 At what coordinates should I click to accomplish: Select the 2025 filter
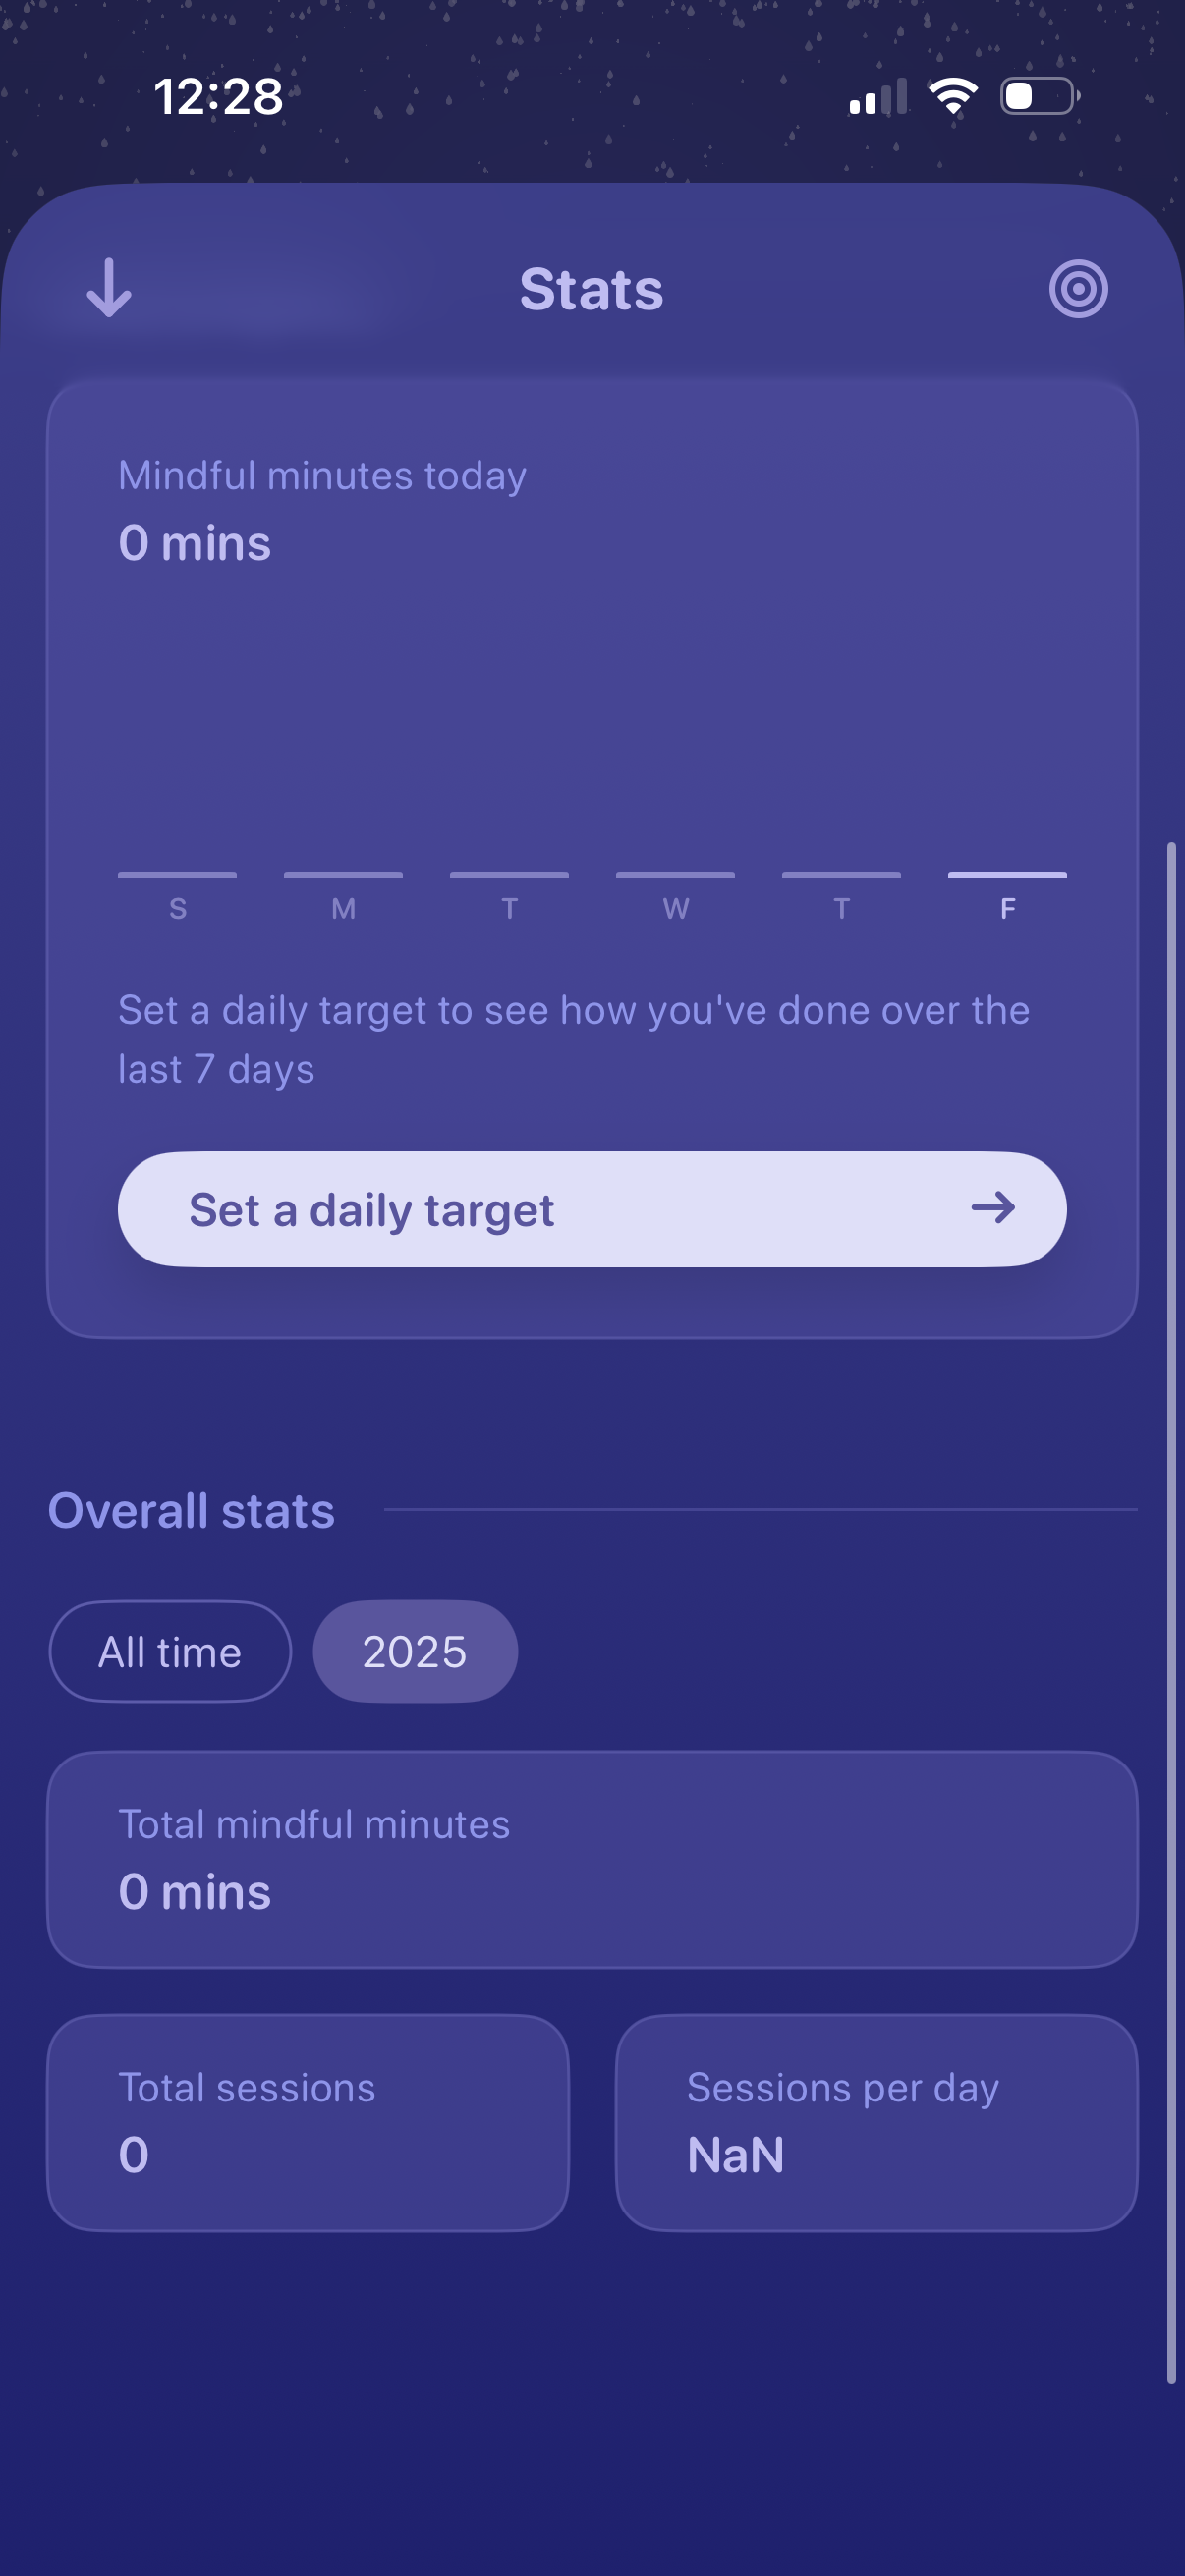414,1651
